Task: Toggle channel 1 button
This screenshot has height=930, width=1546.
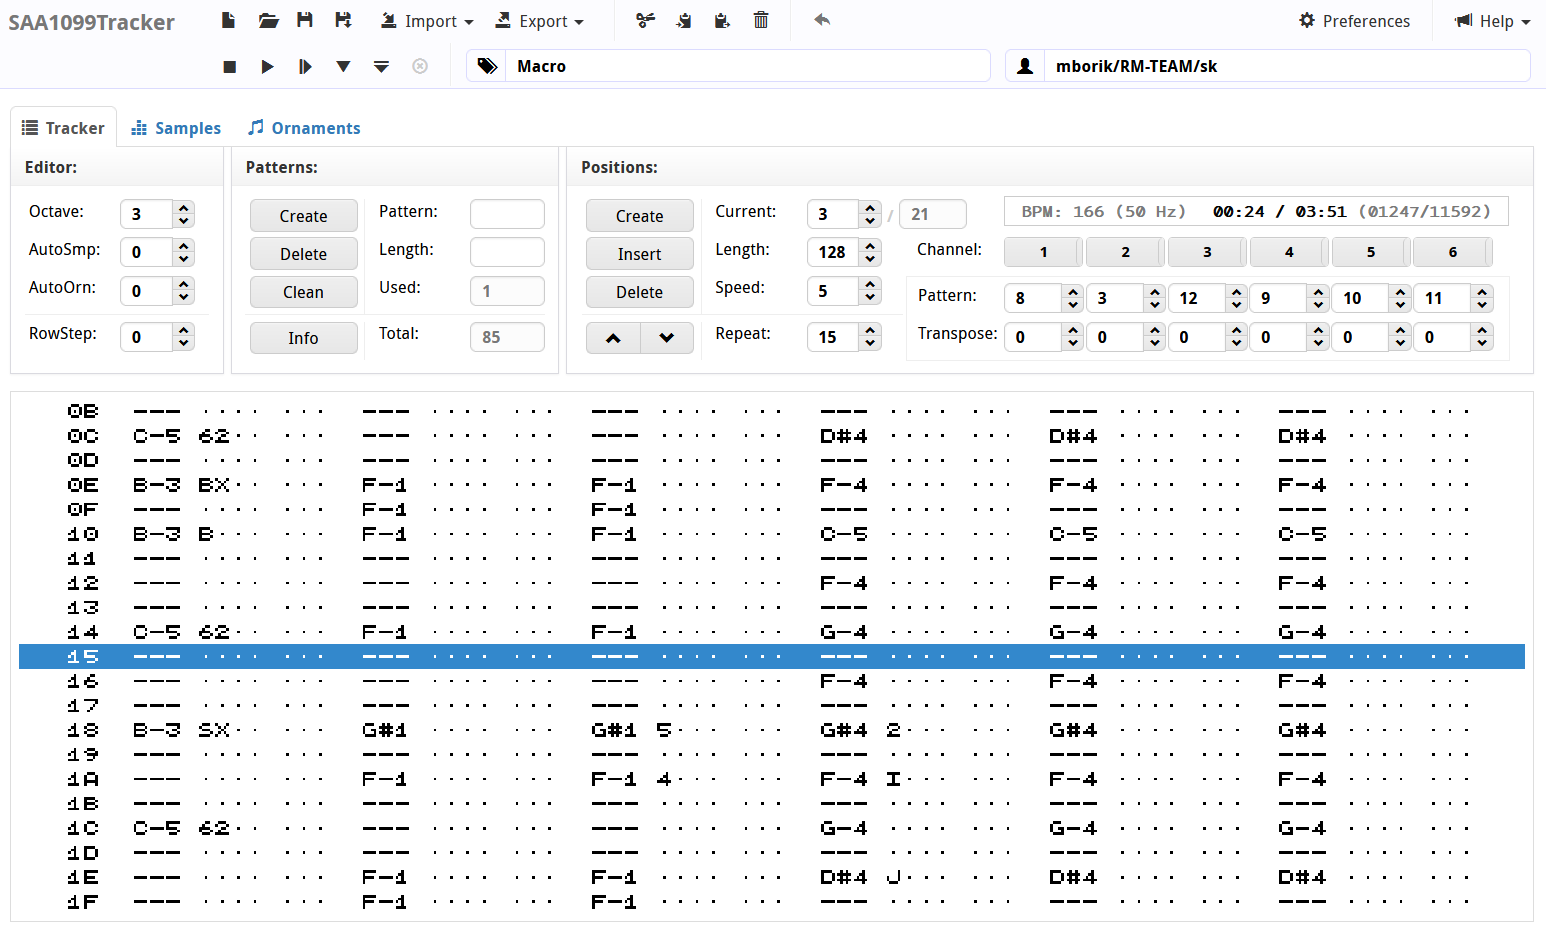Action: click(x=1043, y=252)
